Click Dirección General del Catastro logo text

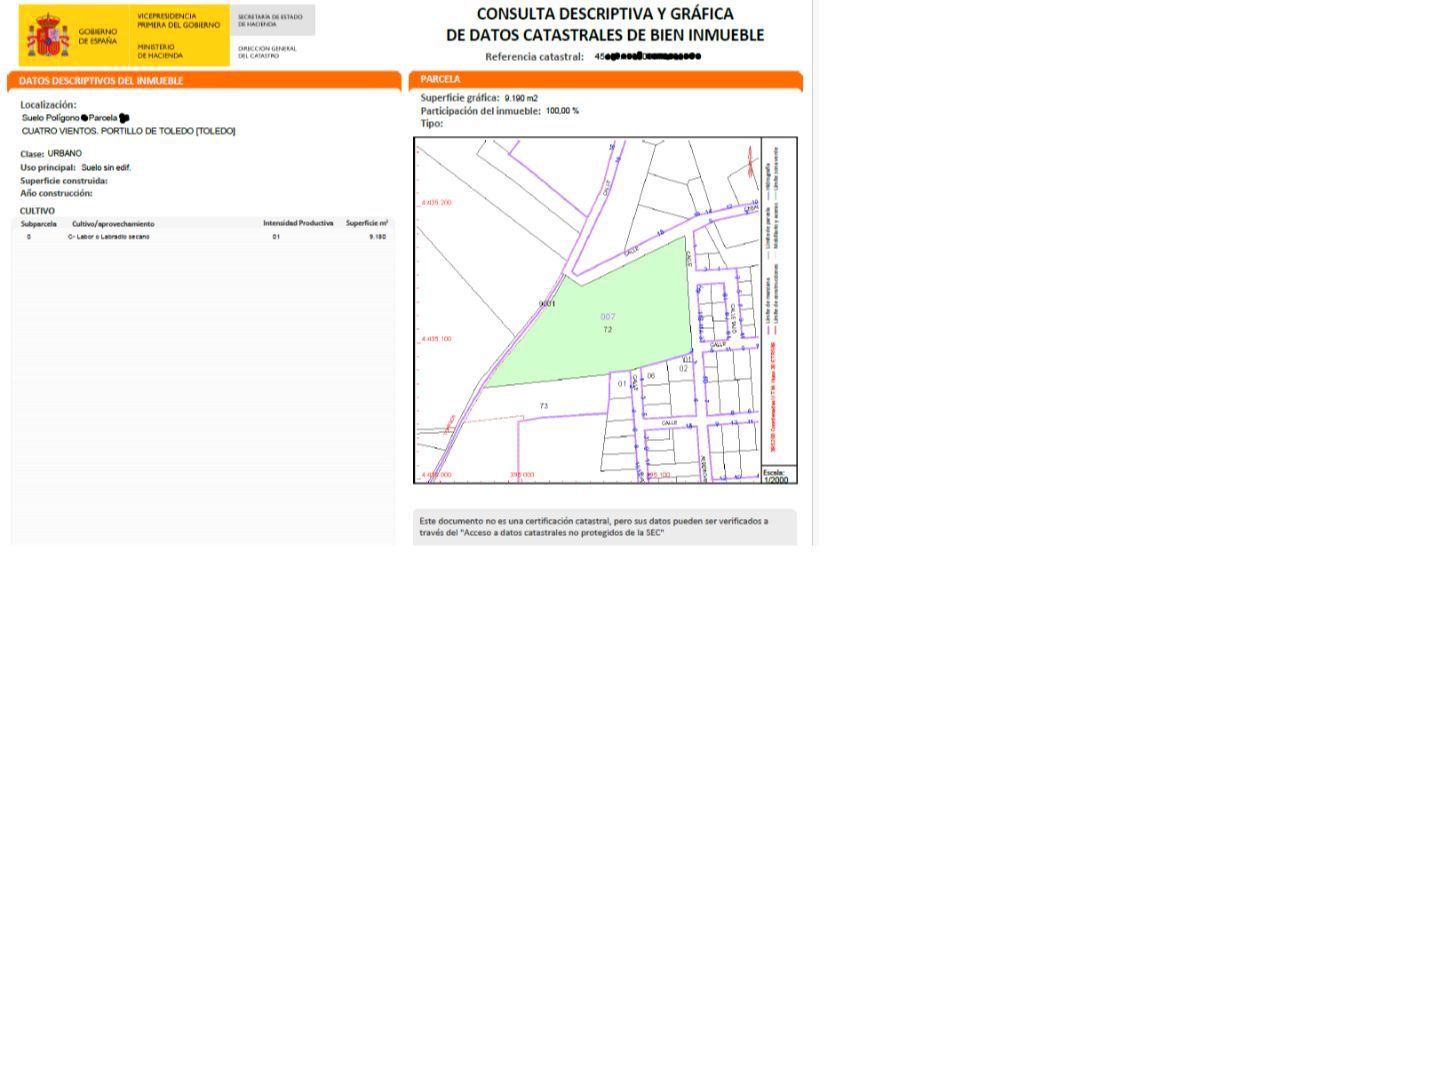[x=267, y=52]
